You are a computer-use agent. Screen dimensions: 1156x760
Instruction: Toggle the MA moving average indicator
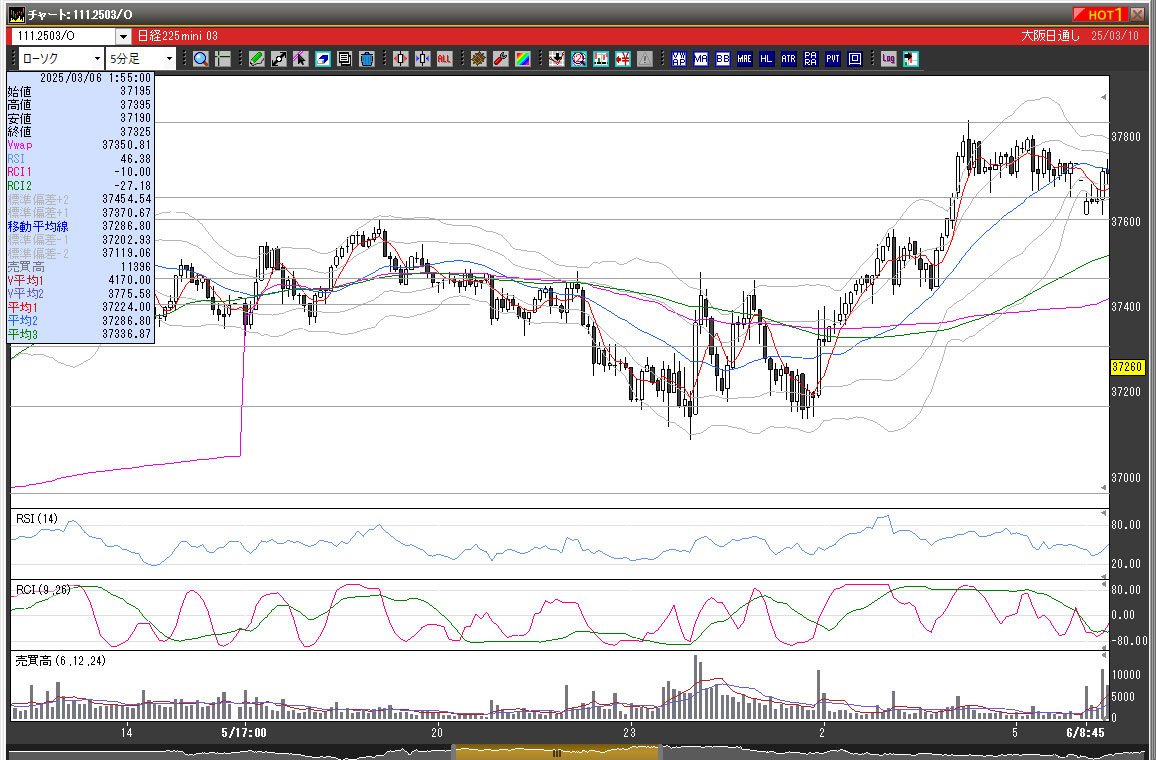click(x=701, y=59)
